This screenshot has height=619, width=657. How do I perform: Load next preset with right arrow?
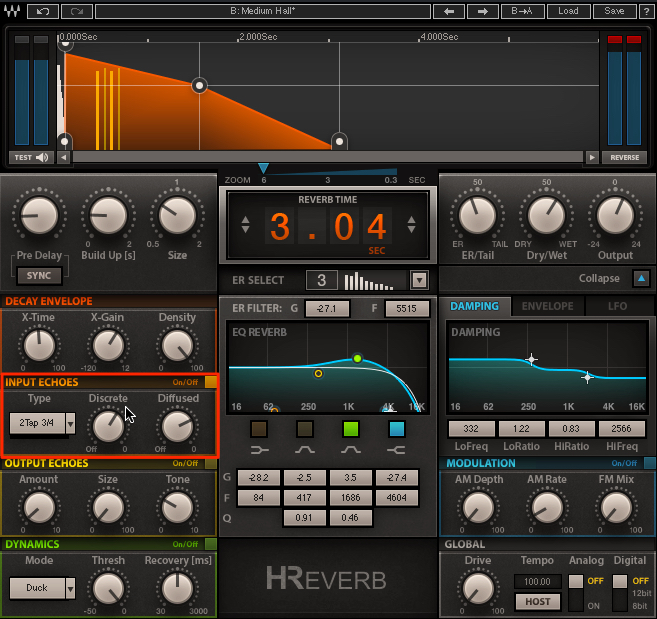click(483, 11)
